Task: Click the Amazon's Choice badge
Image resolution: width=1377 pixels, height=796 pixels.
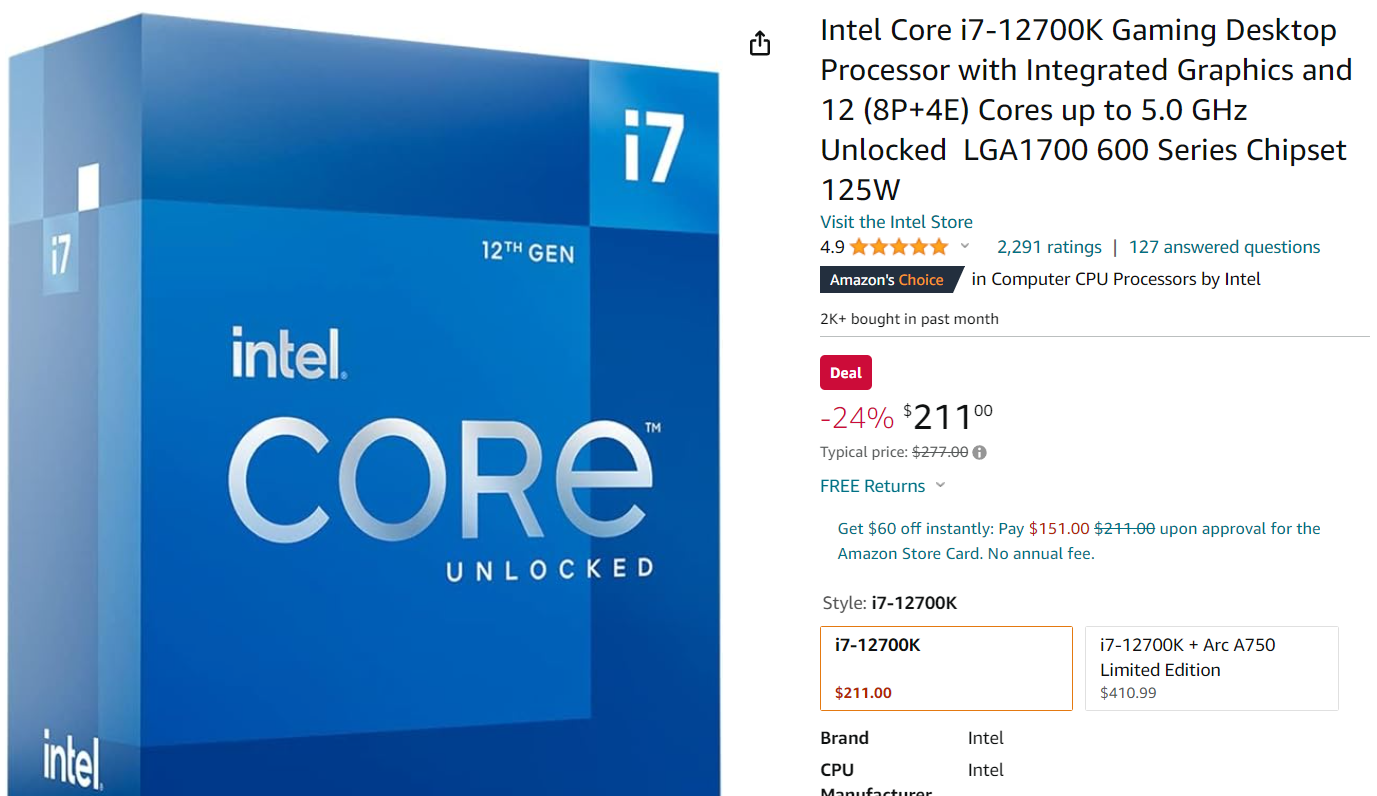Action: point(888,280)
